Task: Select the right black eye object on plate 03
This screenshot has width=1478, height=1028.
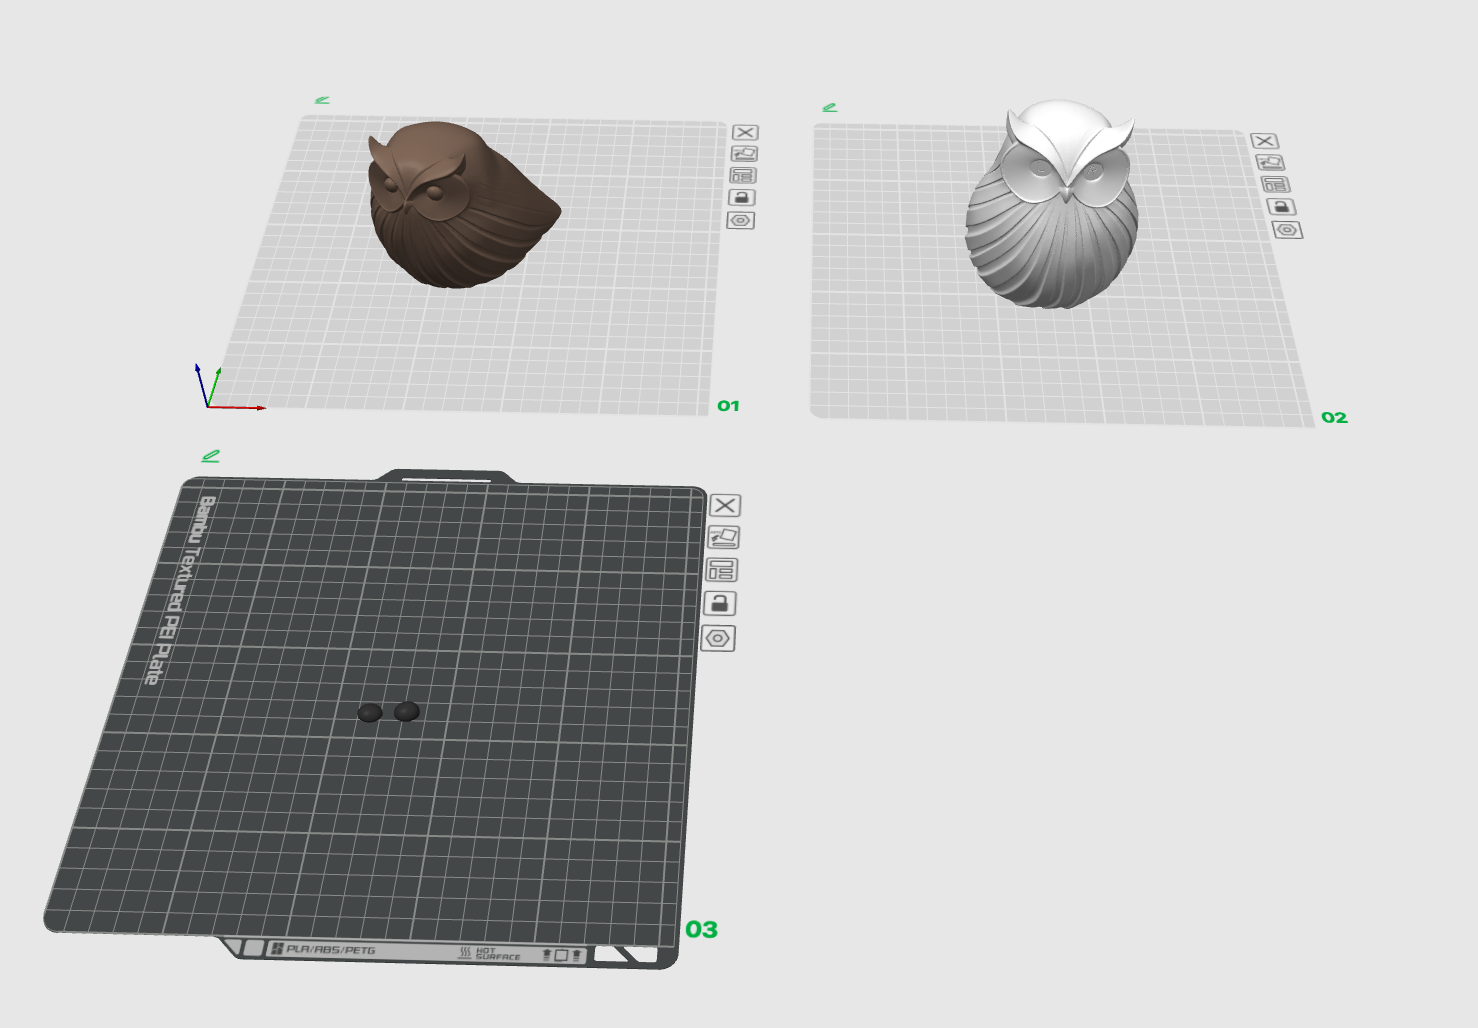Action: click(406, 711)
